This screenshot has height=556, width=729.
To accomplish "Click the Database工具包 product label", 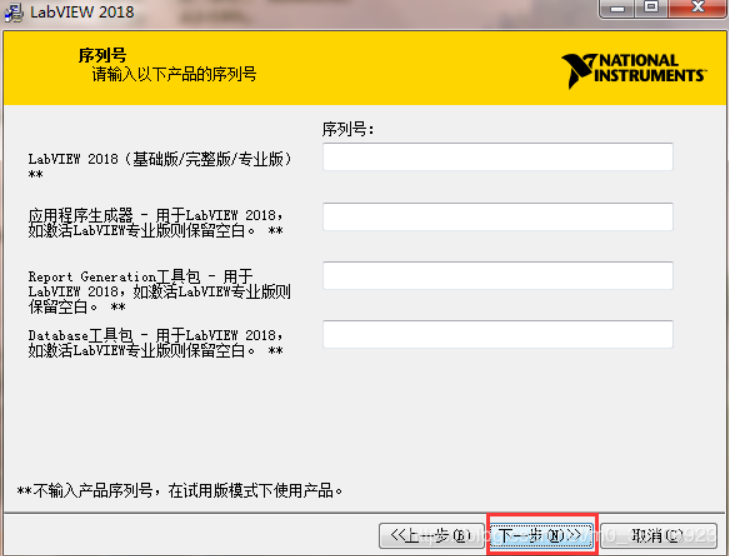I will click(x=155, y=343).
